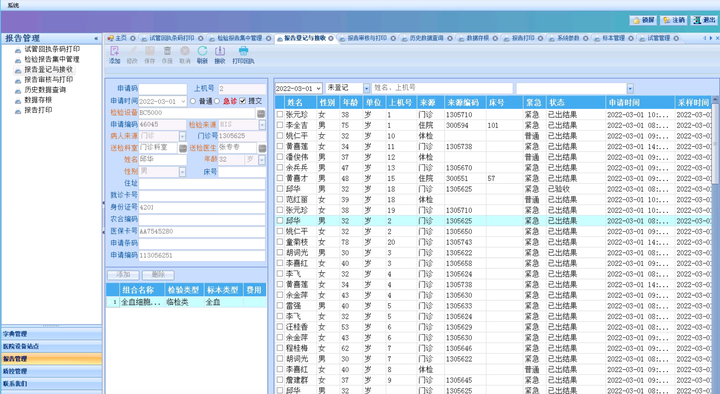Click the 取消 (cancel) toolbar icon

tap(185, 54)
